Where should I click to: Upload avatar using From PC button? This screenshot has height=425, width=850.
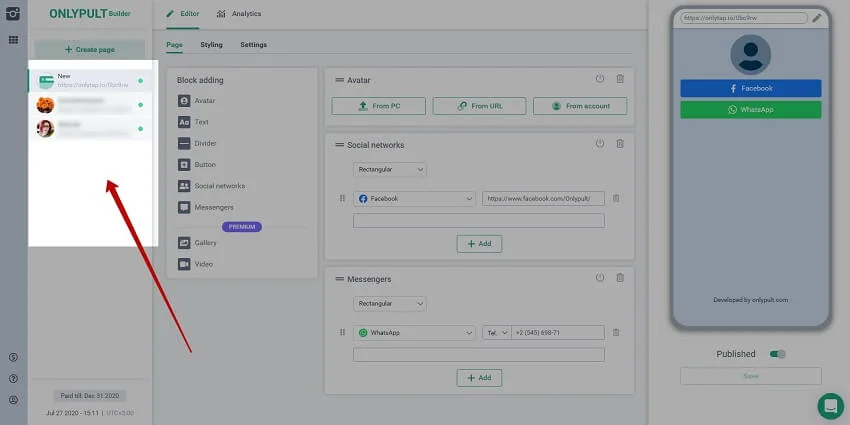(379, 106)
